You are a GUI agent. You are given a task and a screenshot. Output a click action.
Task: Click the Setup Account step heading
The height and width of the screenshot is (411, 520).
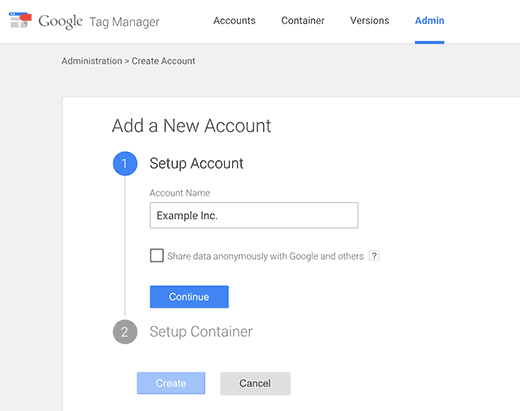(196, 164)
